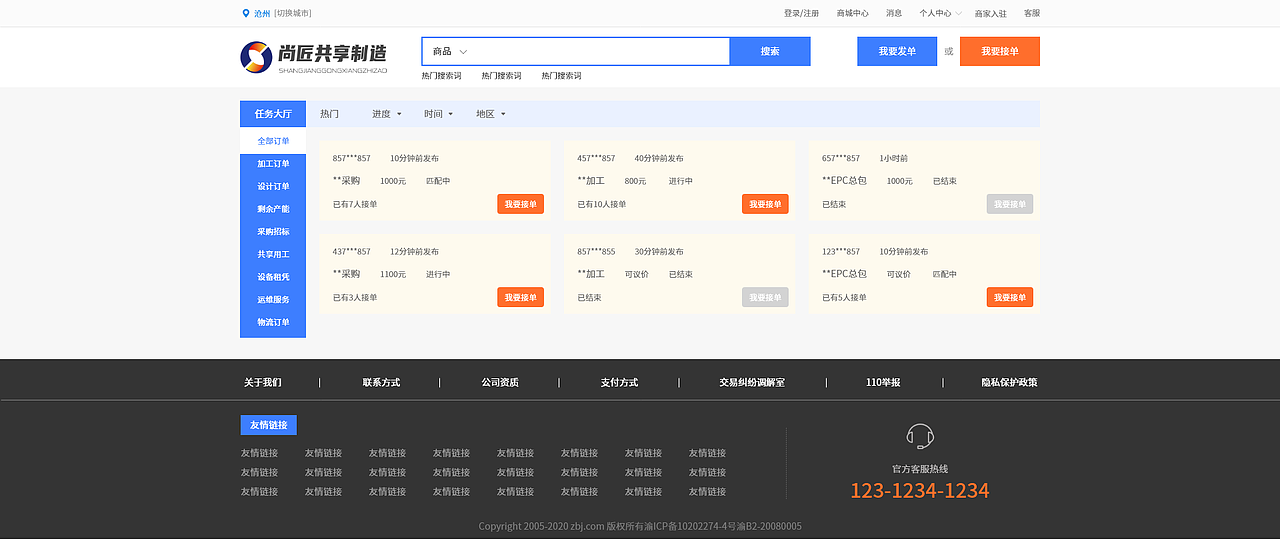
Task: Click the 官方客服热线 label
Action: coord(920,469)
